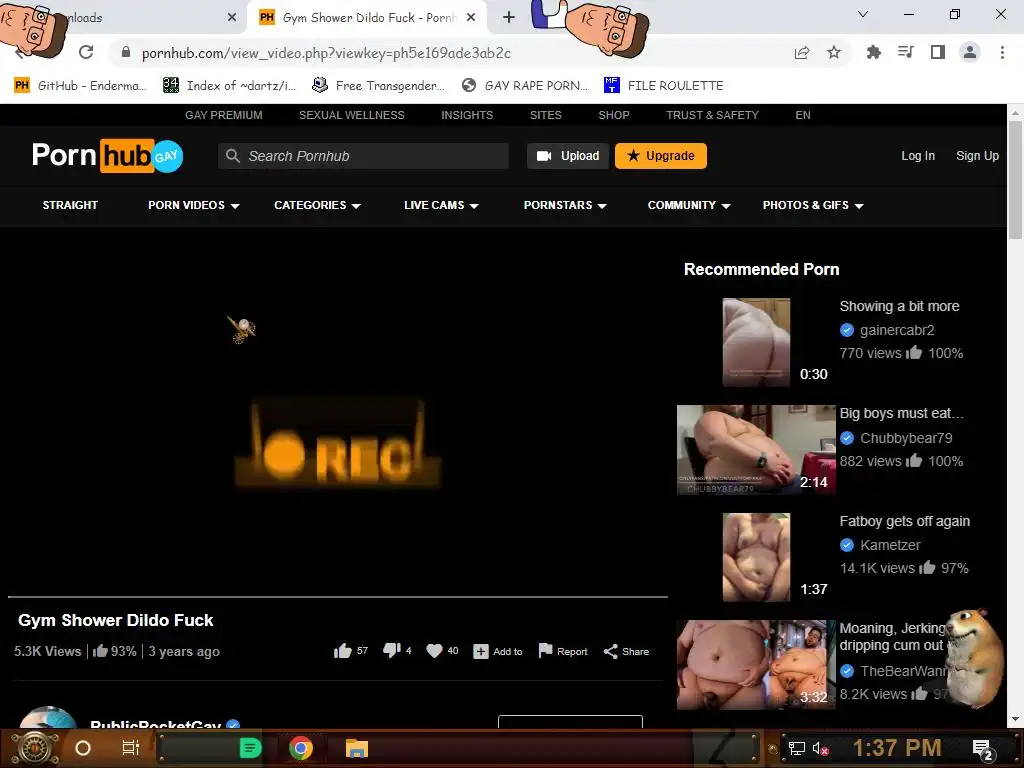Click the video player area

click(338, 418)
